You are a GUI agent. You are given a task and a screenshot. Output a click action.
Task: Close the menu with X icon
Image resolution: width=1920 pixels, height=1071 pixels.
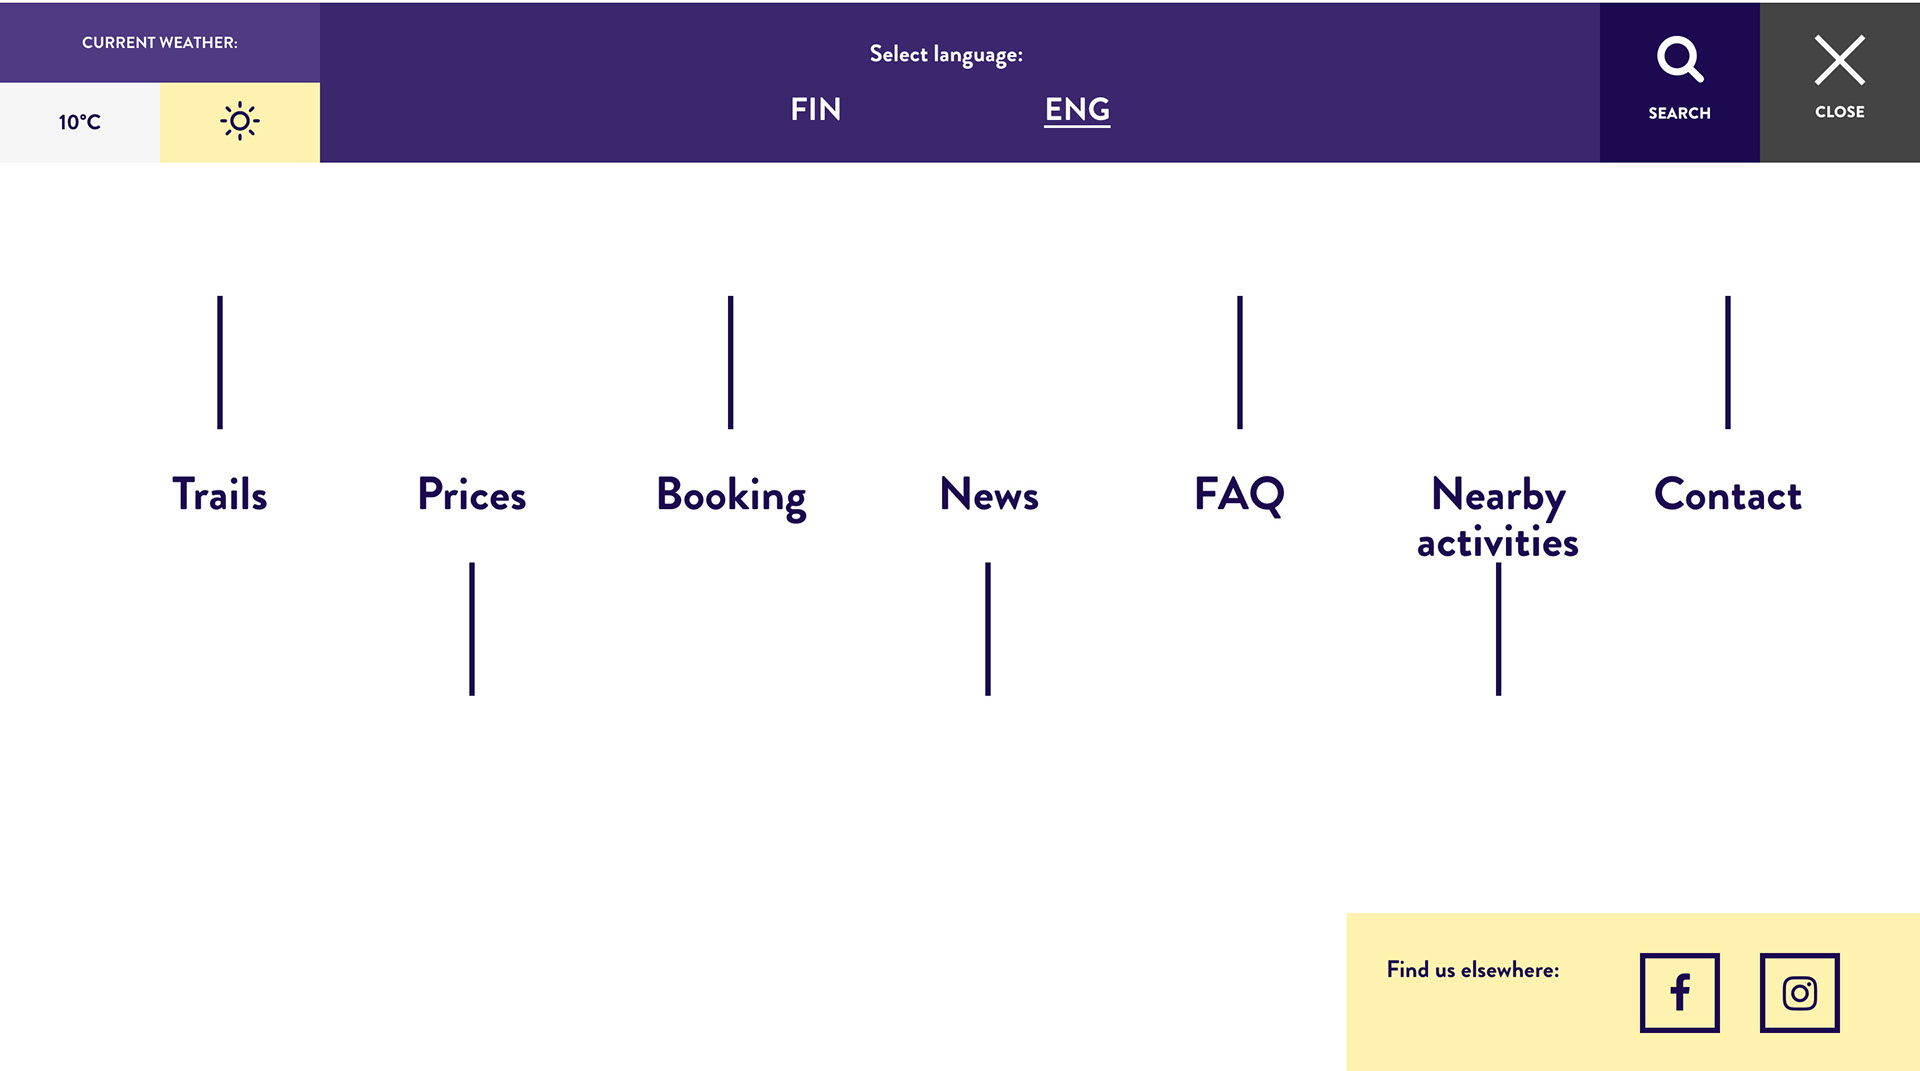pyautogui.click(x=1839, y=60)
